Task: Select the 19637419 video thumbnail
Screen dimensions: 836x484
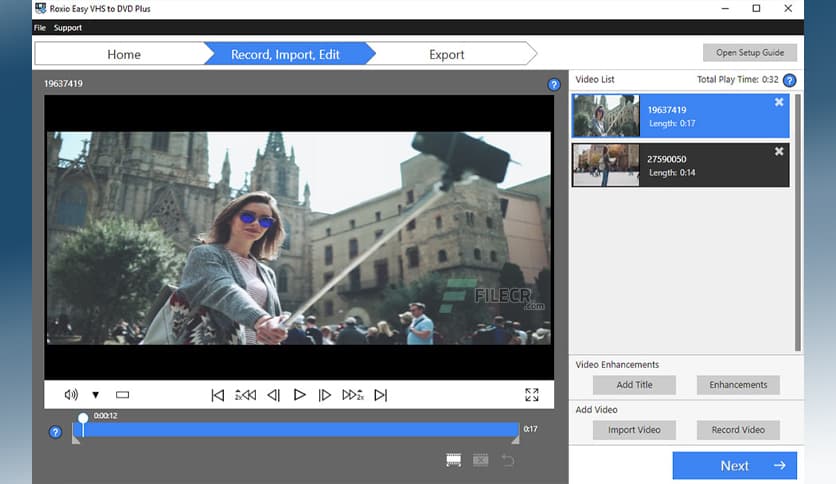Action: point(606,116)
